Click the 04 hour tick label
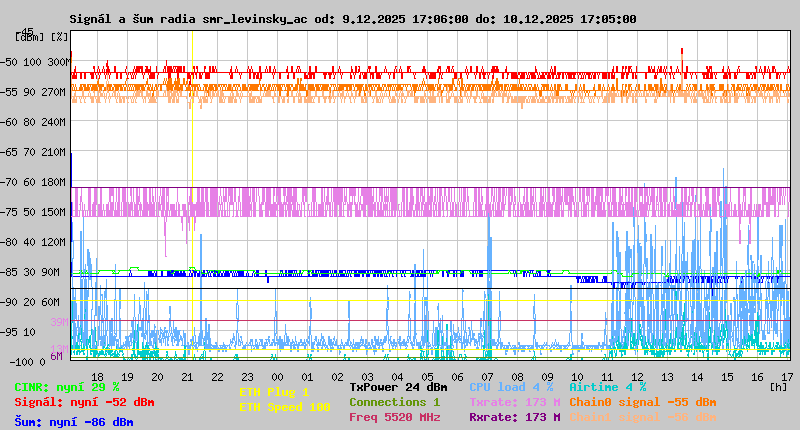 pos(397,377)
